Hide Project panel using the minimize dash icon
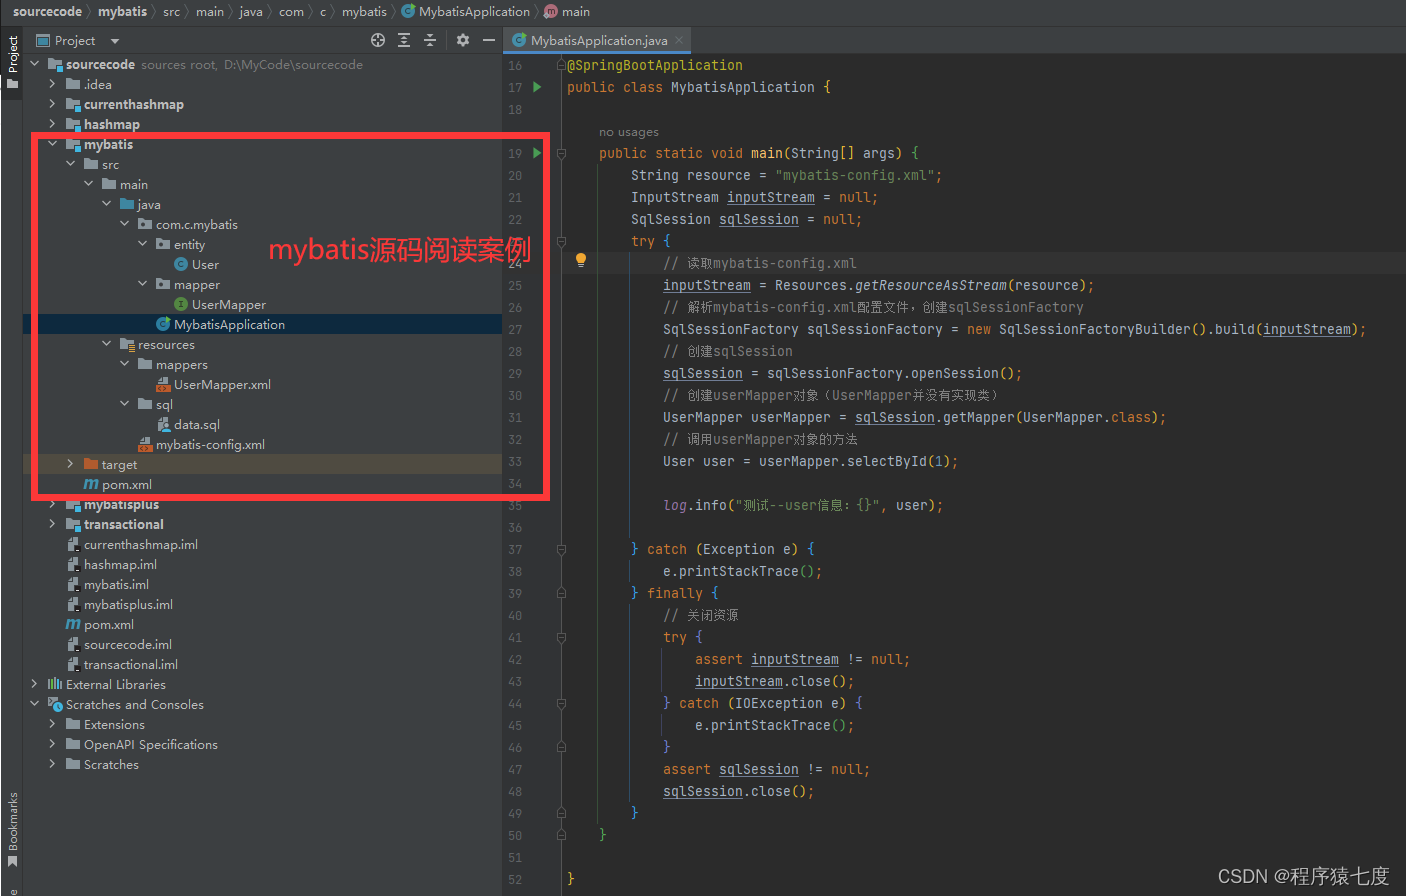The image size is (1406, 896). point(489,40)
